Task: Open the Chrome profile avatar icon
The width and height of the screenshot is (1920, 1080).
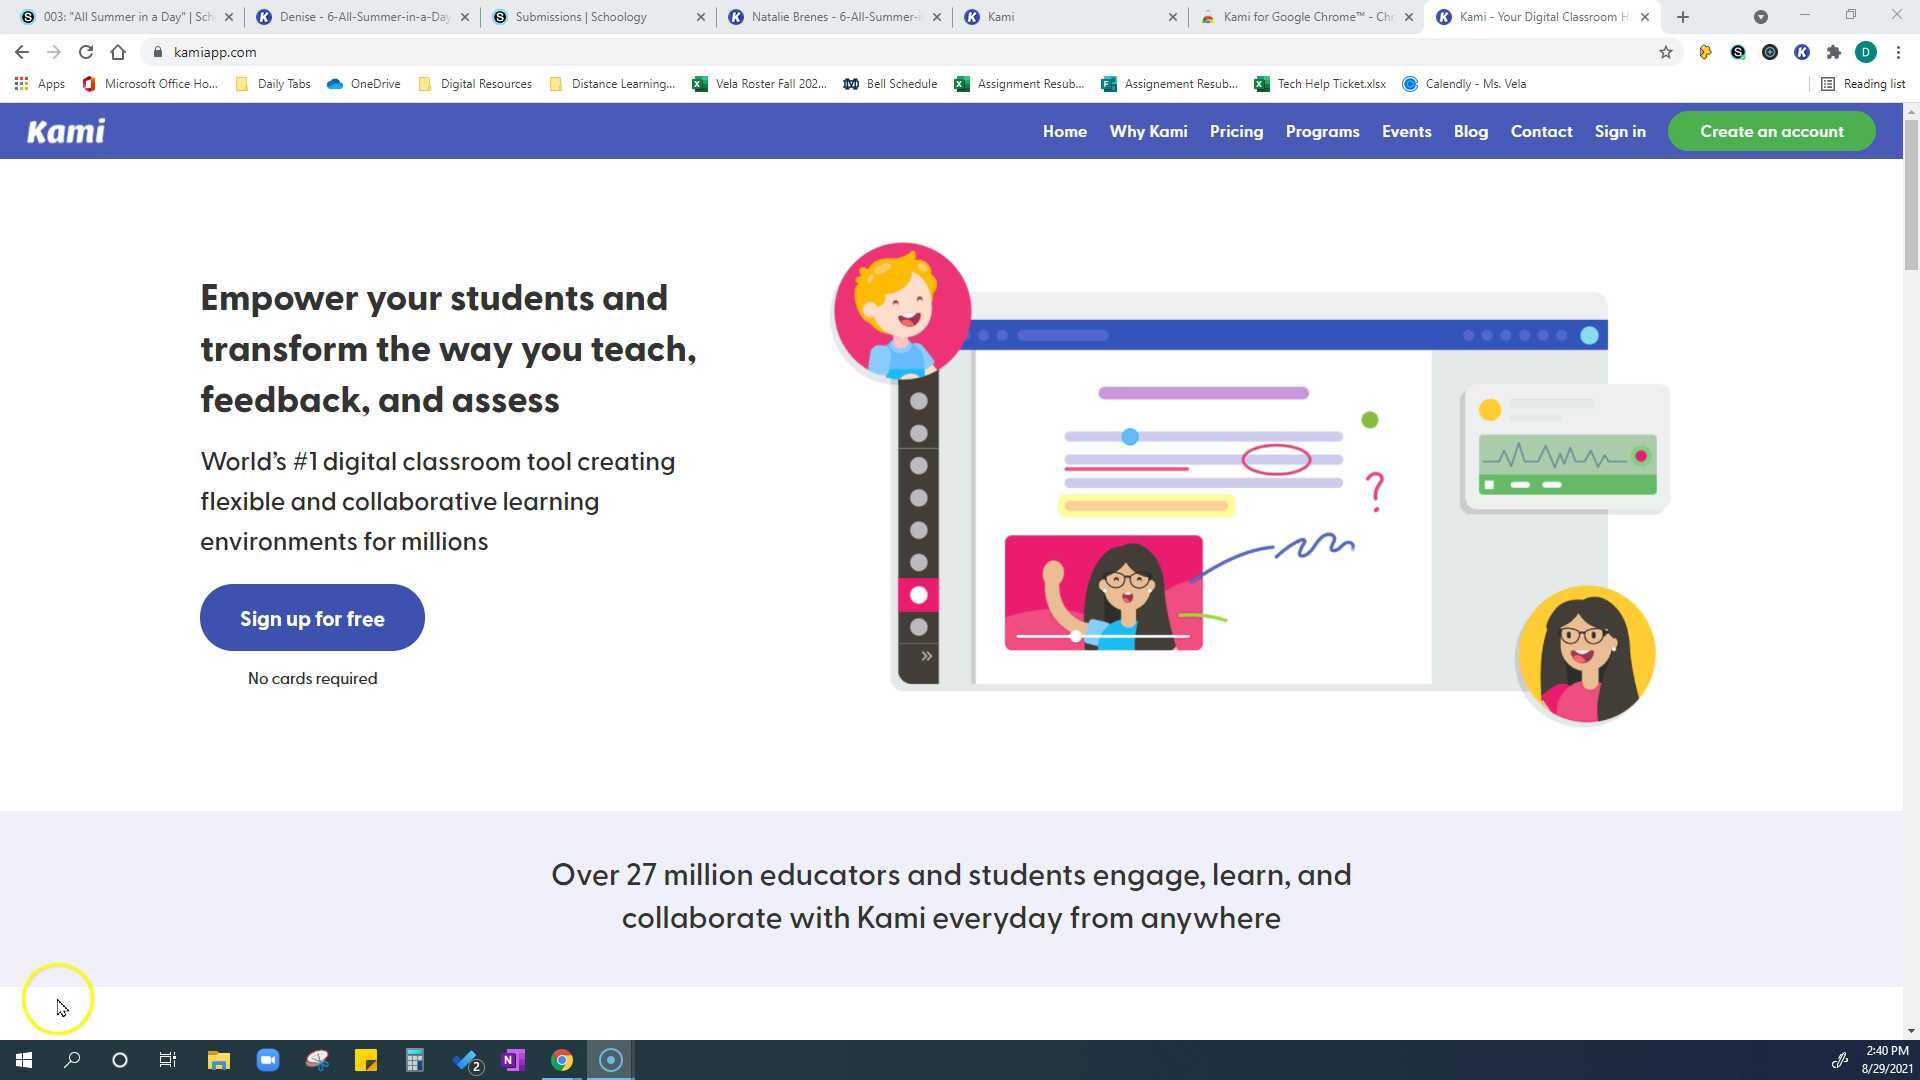Action: click(1867, 52)
